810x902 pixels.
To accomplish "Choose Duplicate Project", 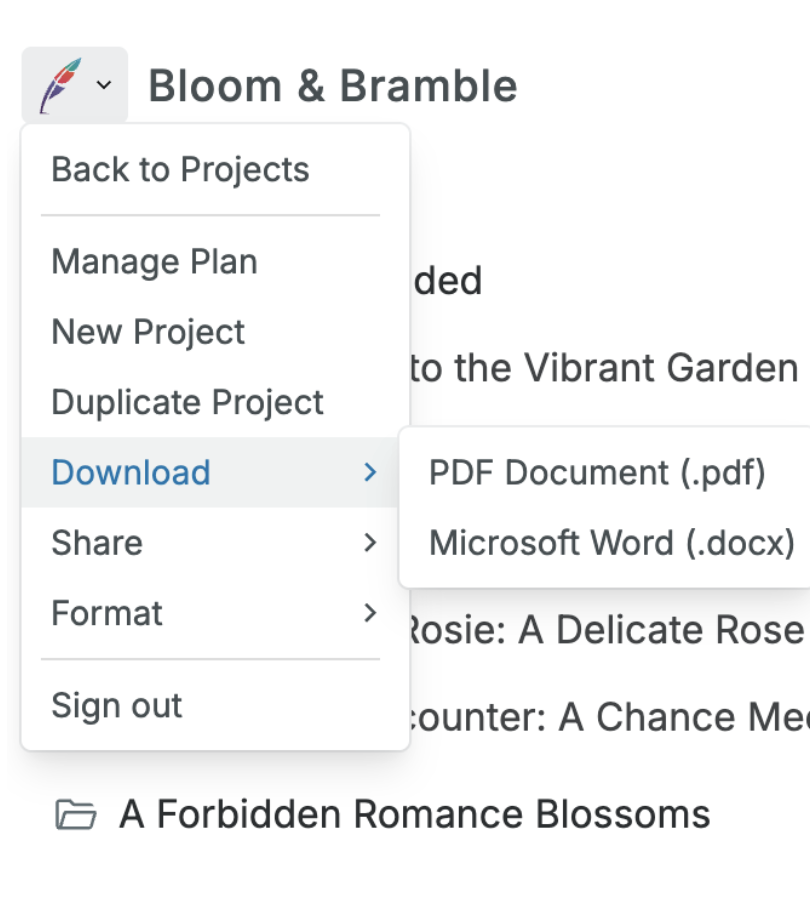I will pos(187,402).
